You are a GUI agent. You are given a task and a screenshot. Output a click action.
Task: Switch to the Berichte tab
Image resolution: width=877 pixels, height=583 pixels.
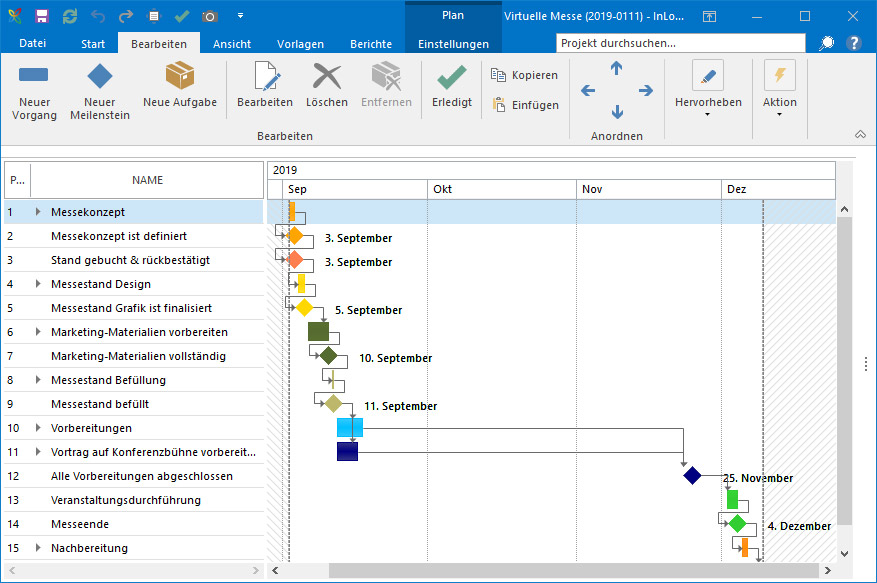click(371, 44)
